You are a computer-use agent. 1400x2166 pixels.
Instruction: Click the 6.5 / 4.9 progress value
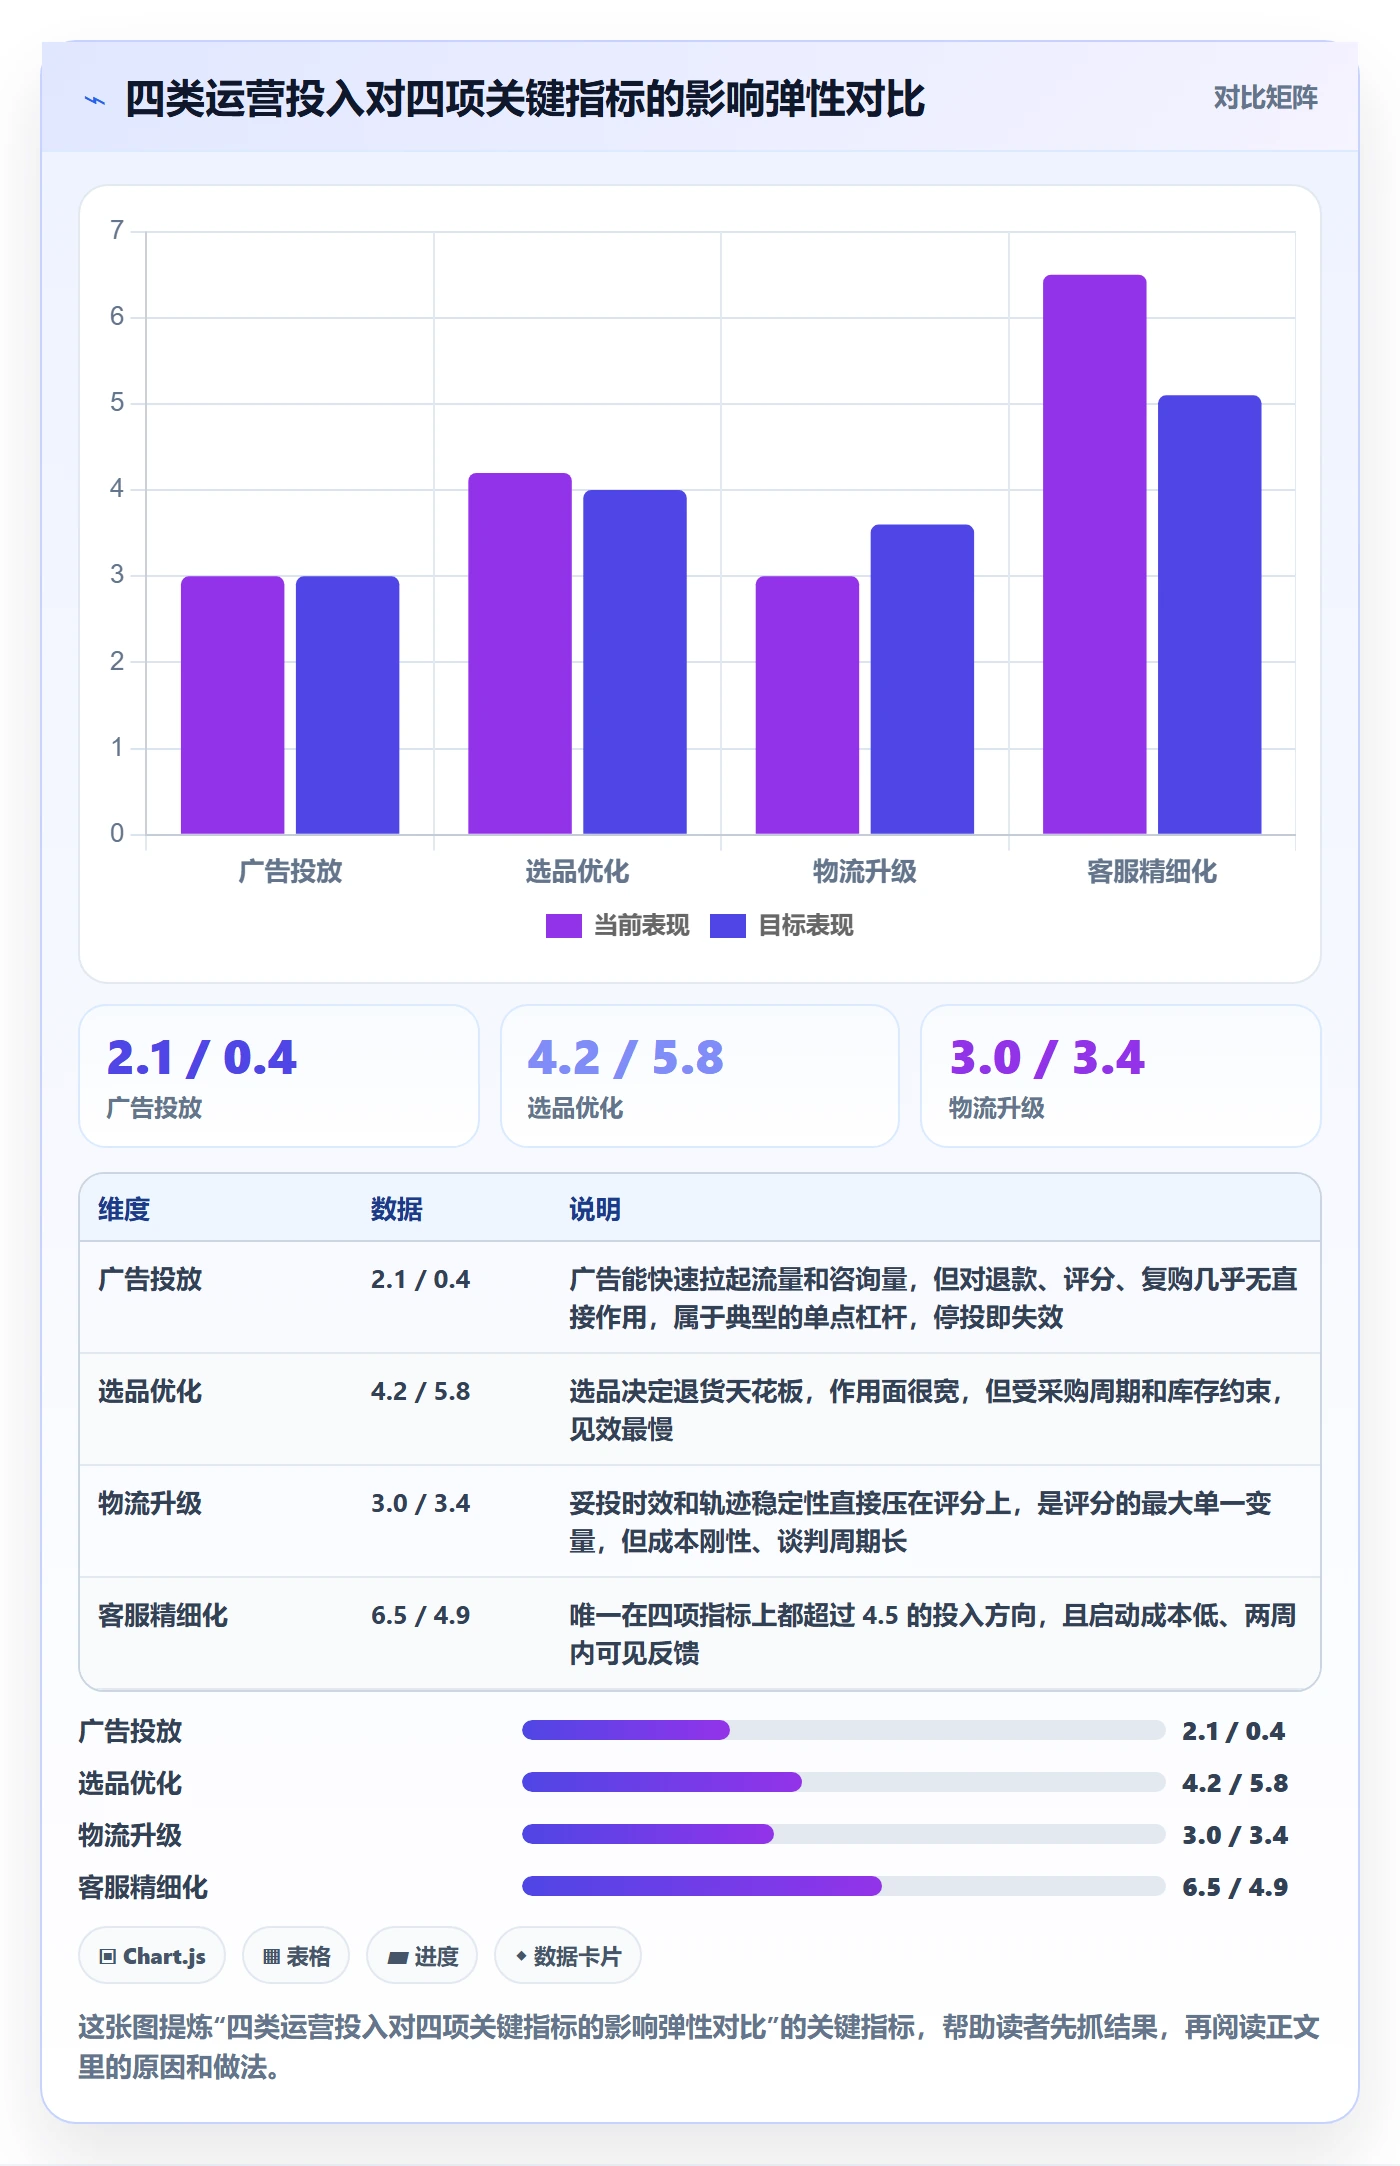pyautogui.click(x=1235, y=1887)
